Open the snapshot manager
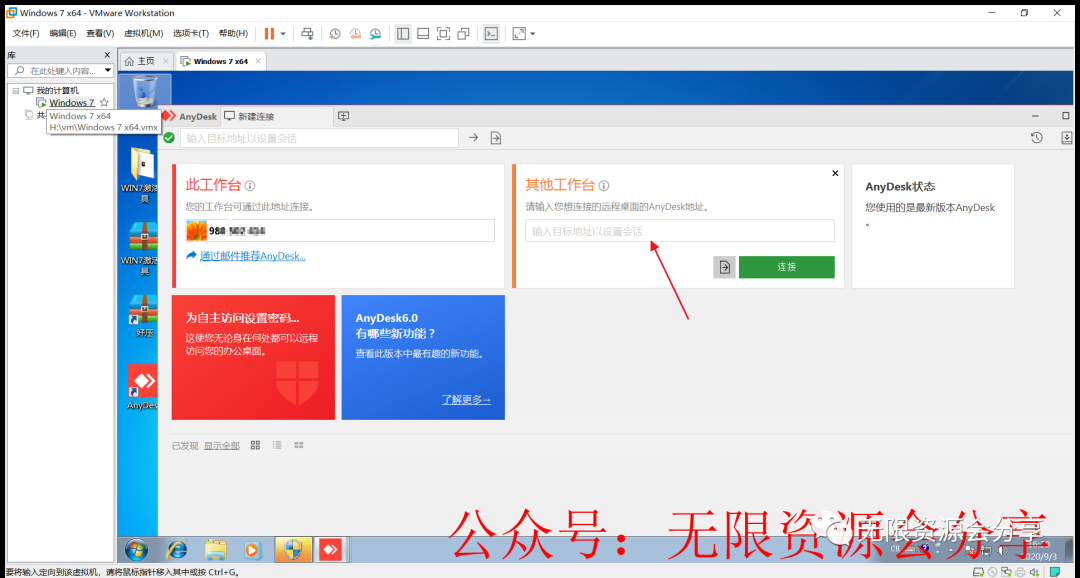1080x578 pixels. 376,33
